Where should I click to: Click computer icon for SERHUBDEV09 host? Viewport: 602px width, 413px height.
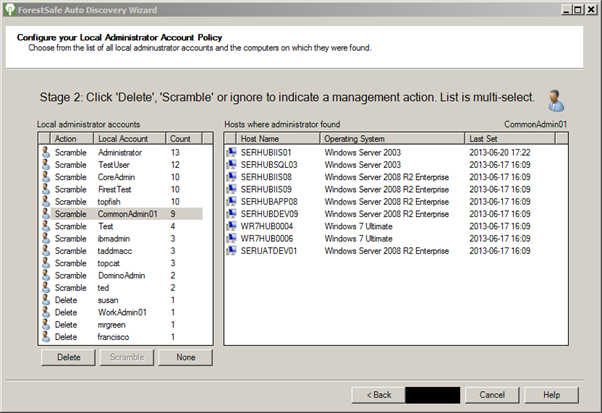click(232, 214)
